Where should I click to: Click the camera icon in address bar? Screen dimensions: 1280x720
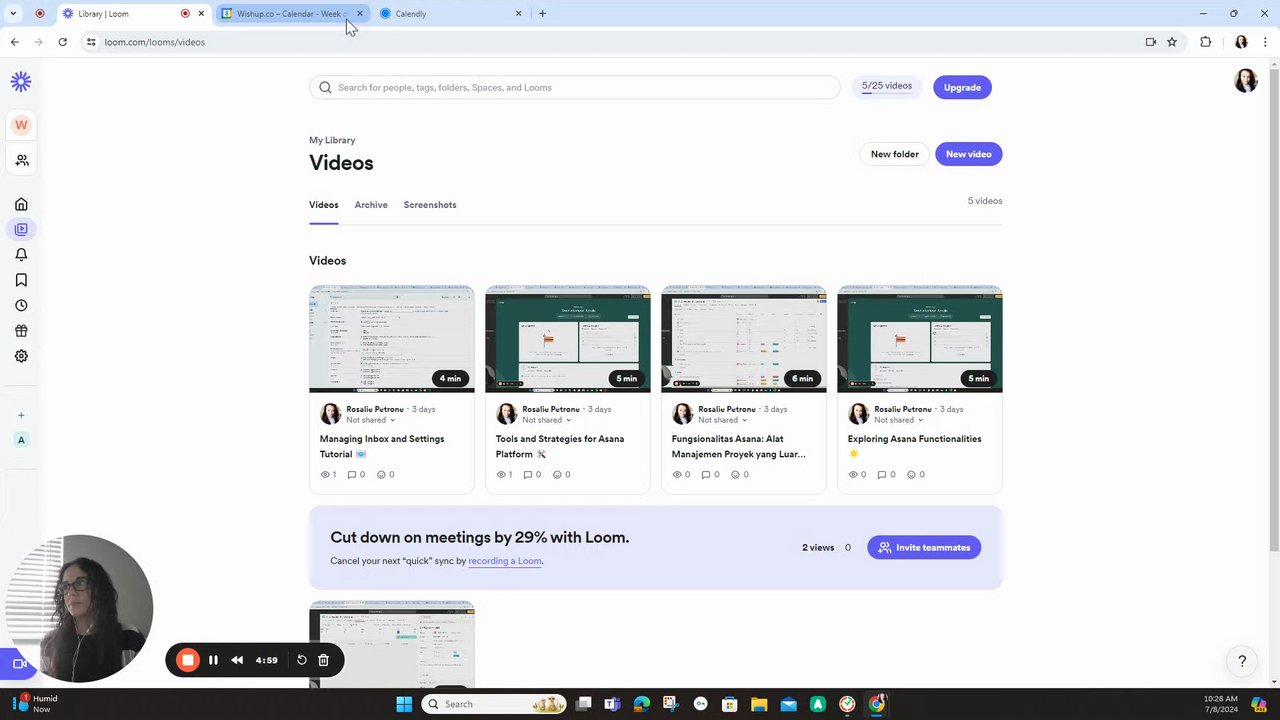click(1151, 42)
